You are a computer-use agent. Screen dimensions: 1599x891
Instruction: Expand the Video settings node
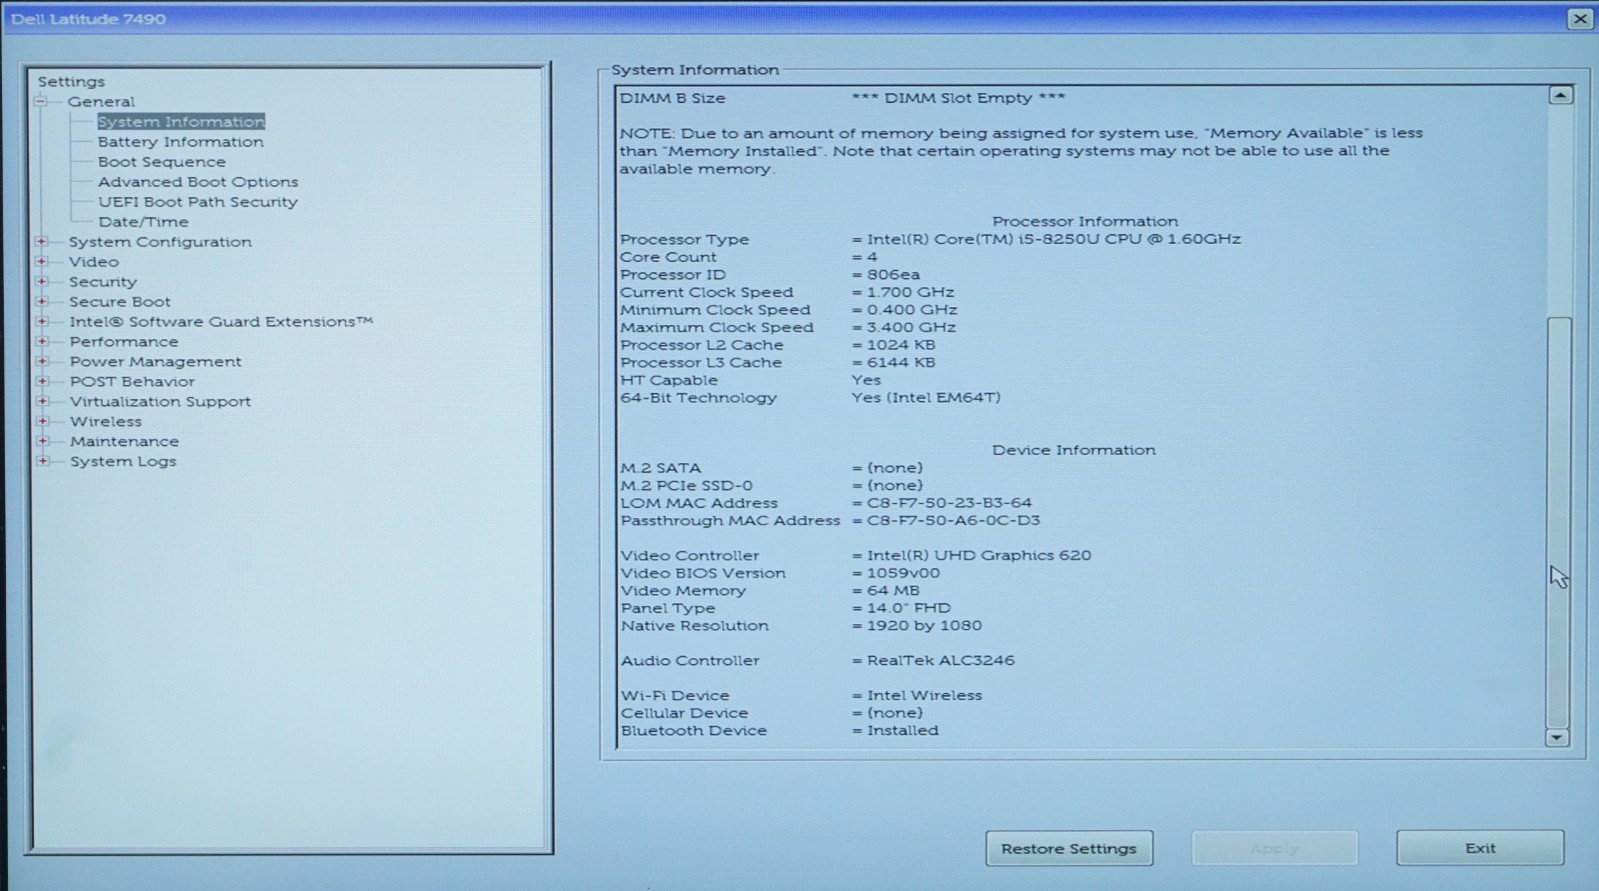pyautogui.click(x=41, y=261)
